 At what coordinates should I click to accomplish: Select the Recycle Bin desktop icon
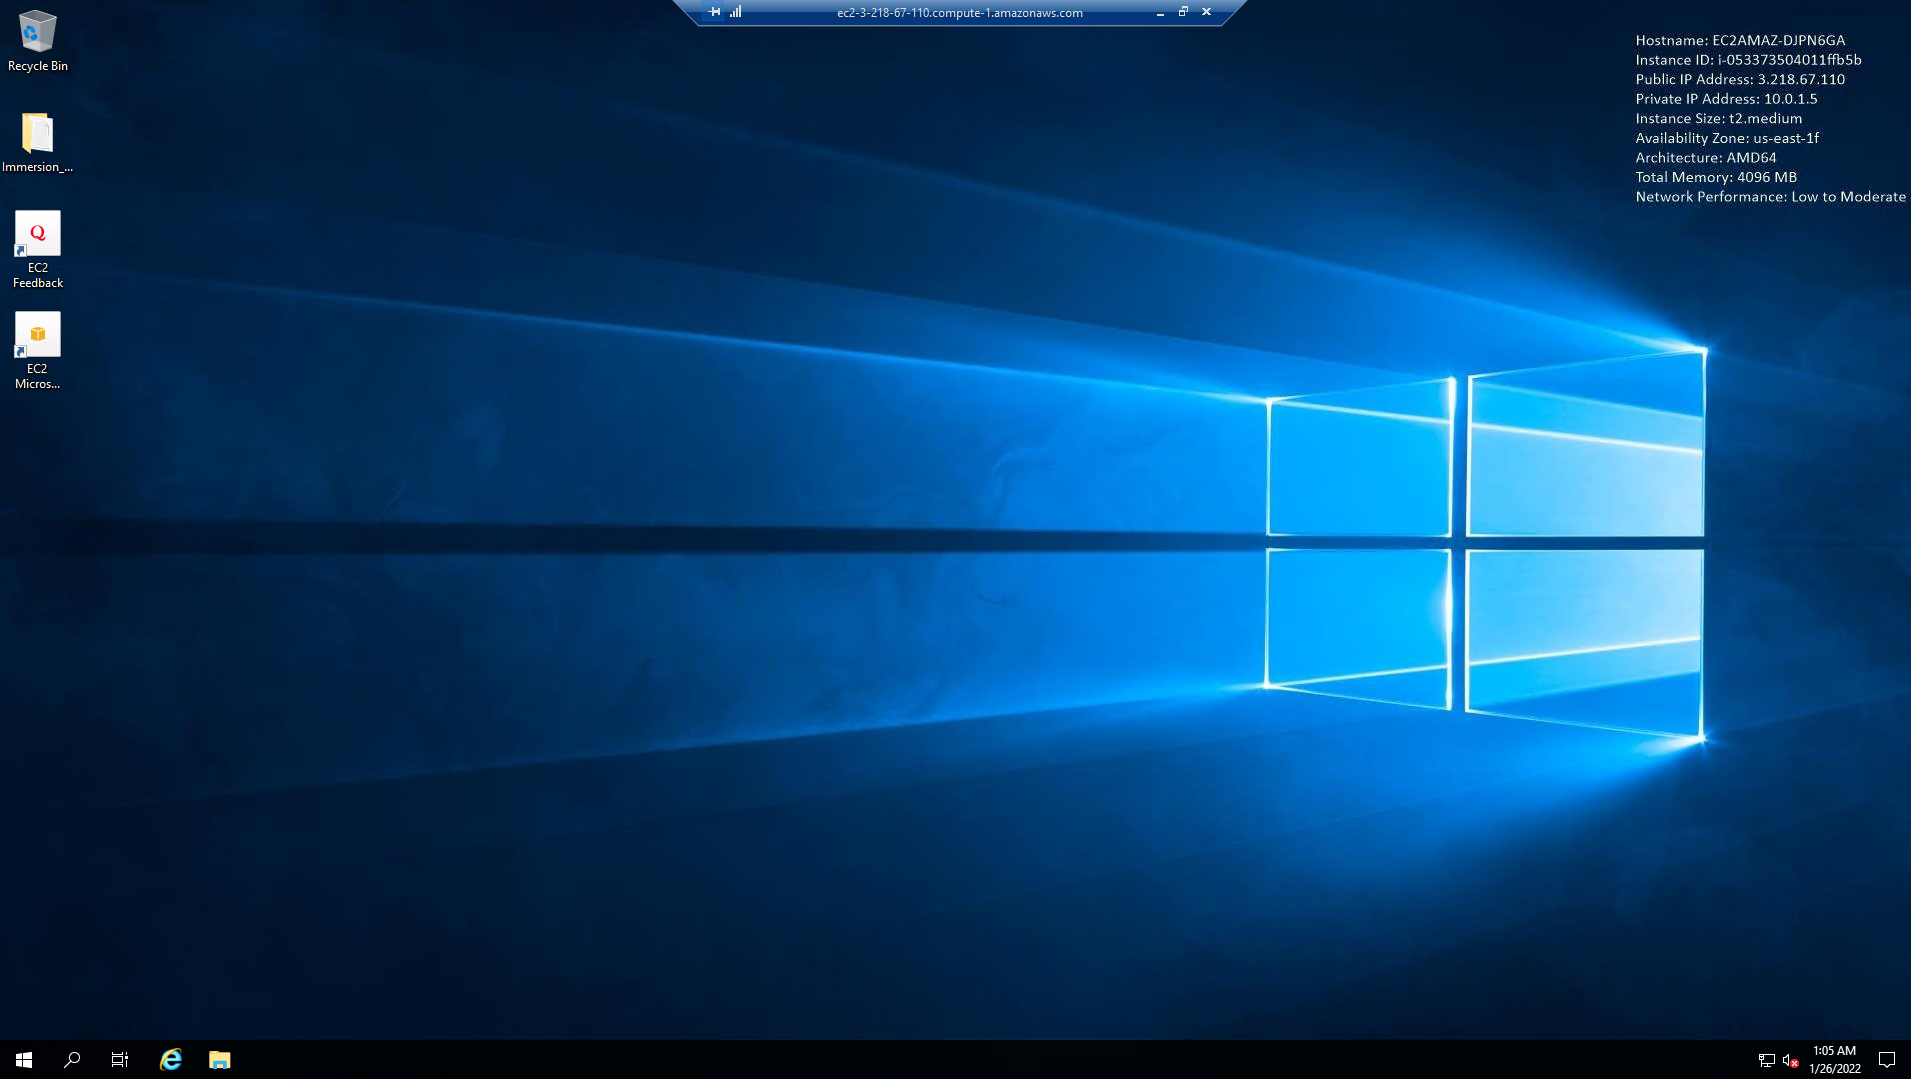click(38, 41)
